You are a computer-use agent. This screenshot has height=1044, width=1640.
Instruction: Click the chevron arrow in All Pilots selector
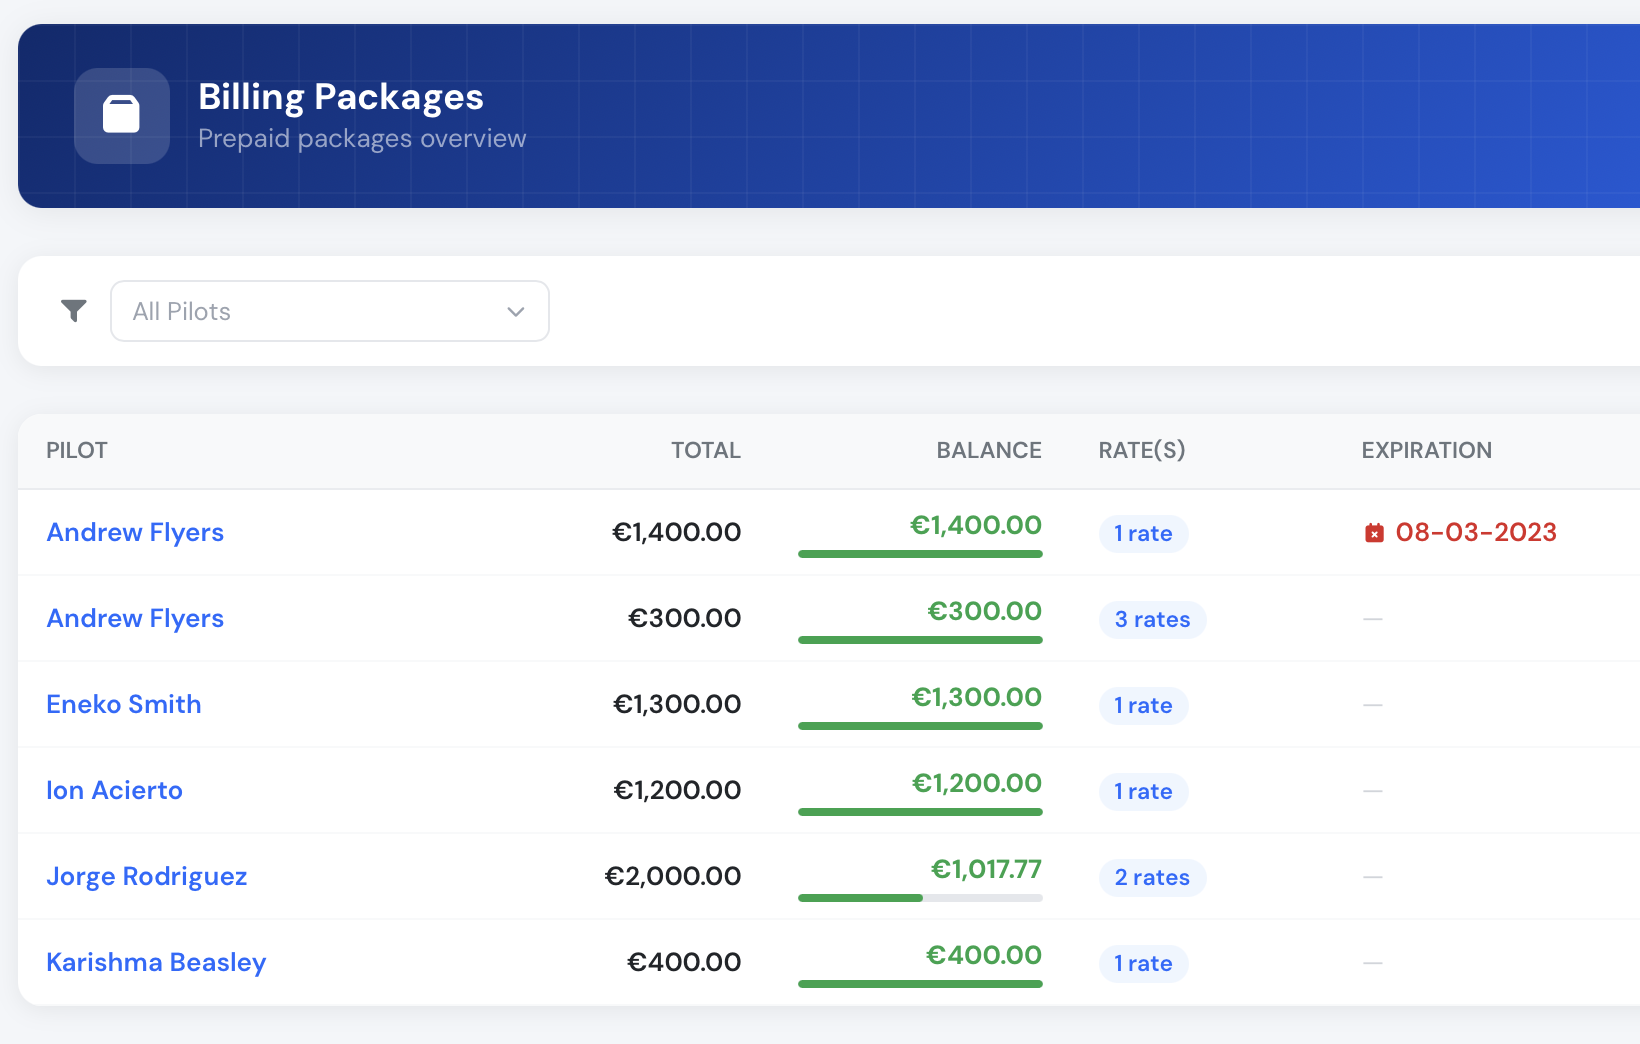[x=516, y=312]
